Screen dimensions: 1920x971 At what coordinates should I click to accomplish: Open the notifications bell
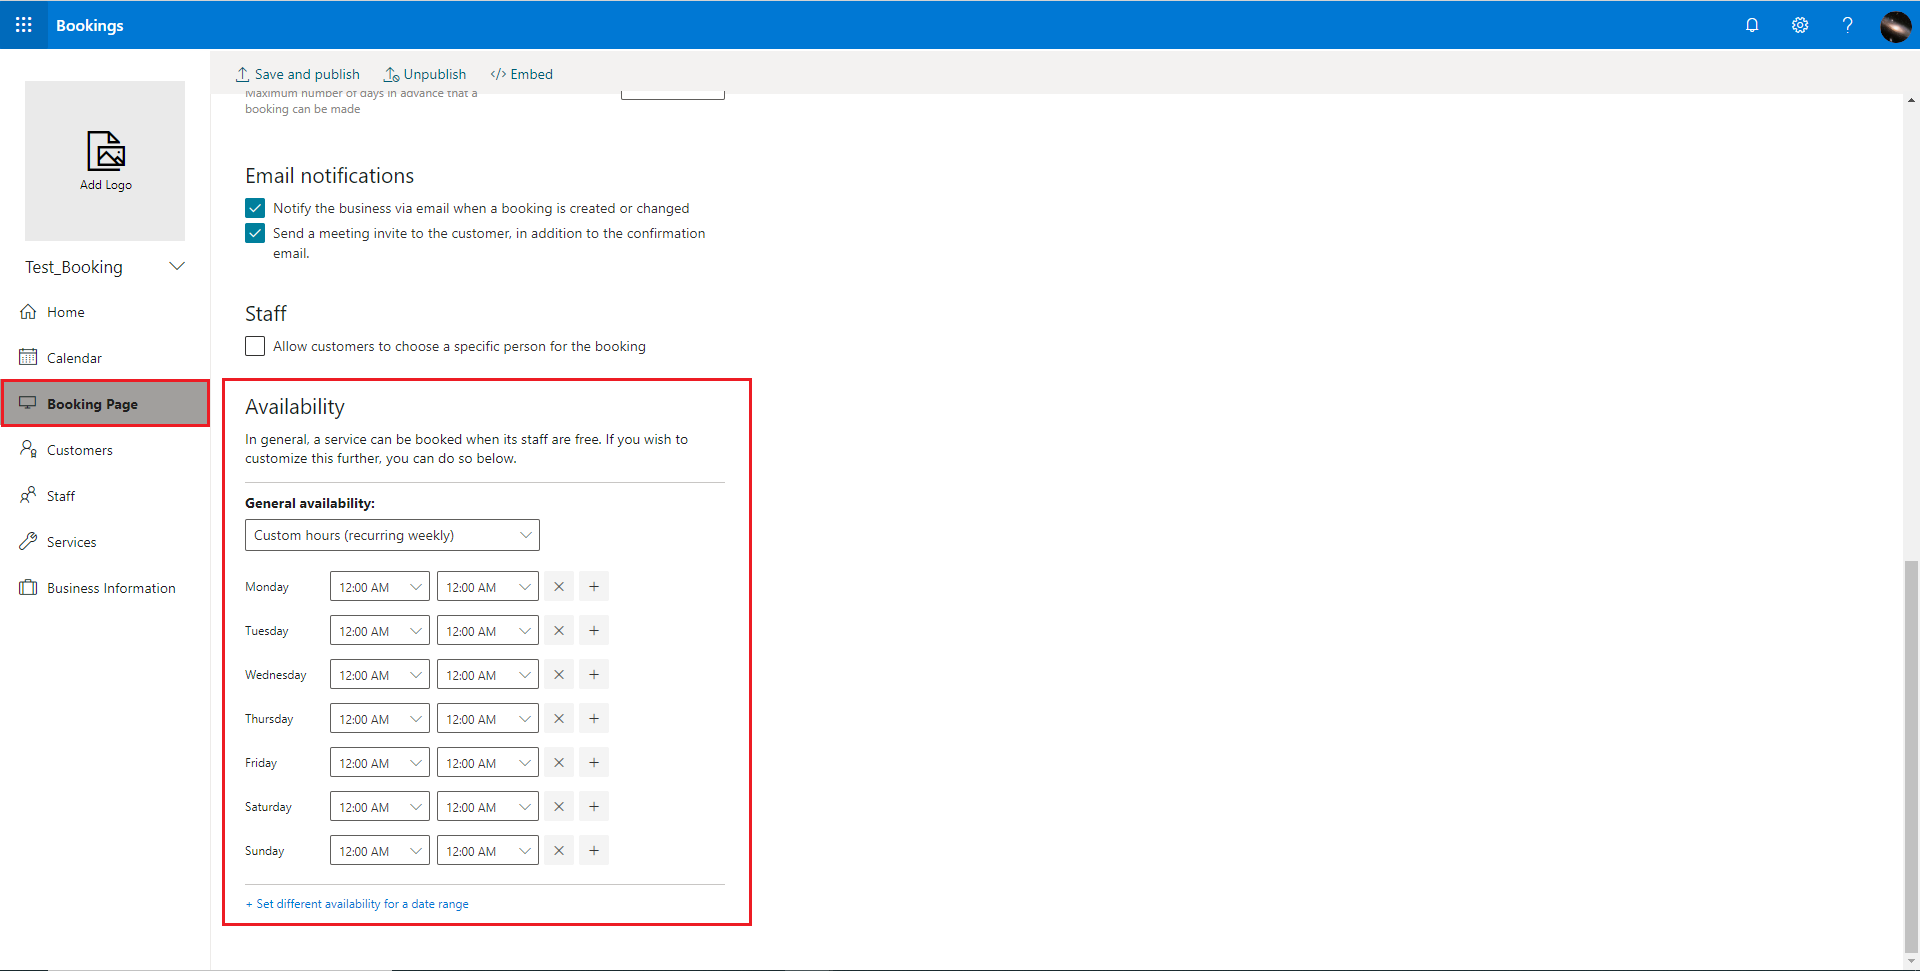click(1752, 25)
